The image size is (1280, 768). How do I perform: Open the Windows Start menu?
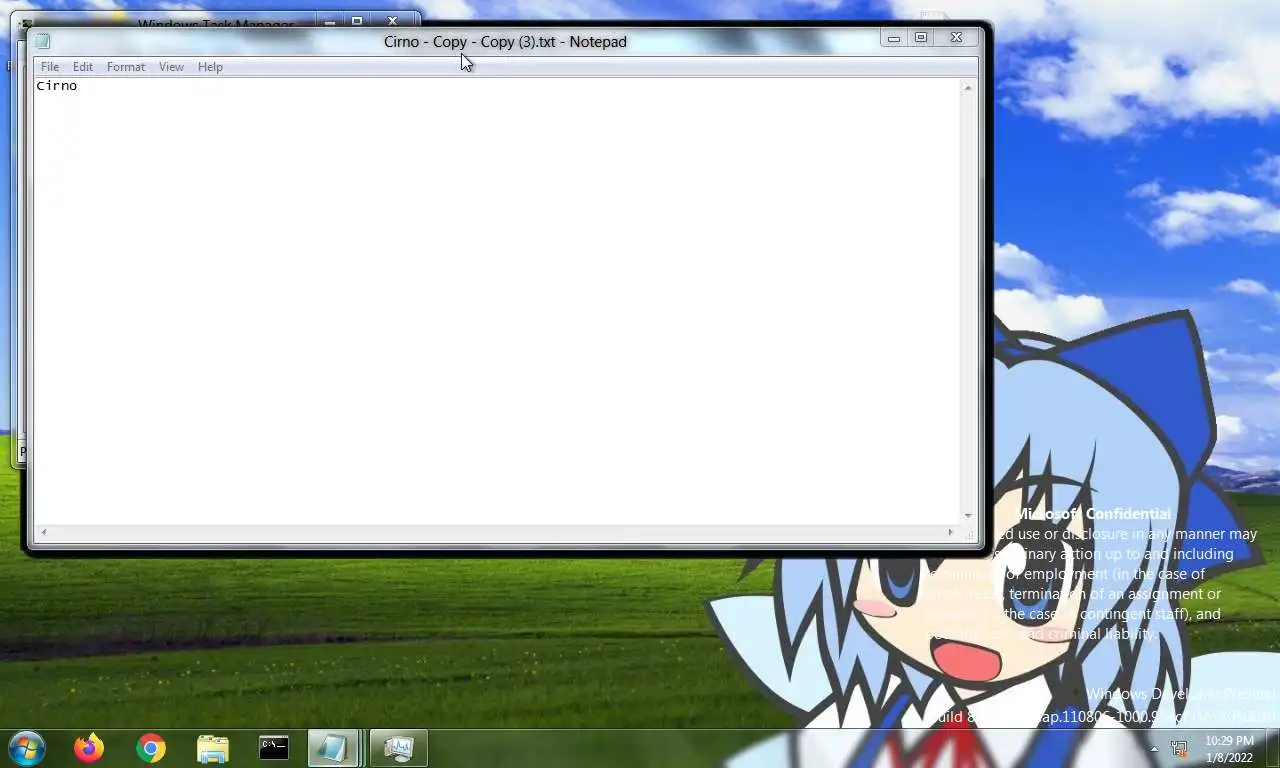click(x=27, y=748)
